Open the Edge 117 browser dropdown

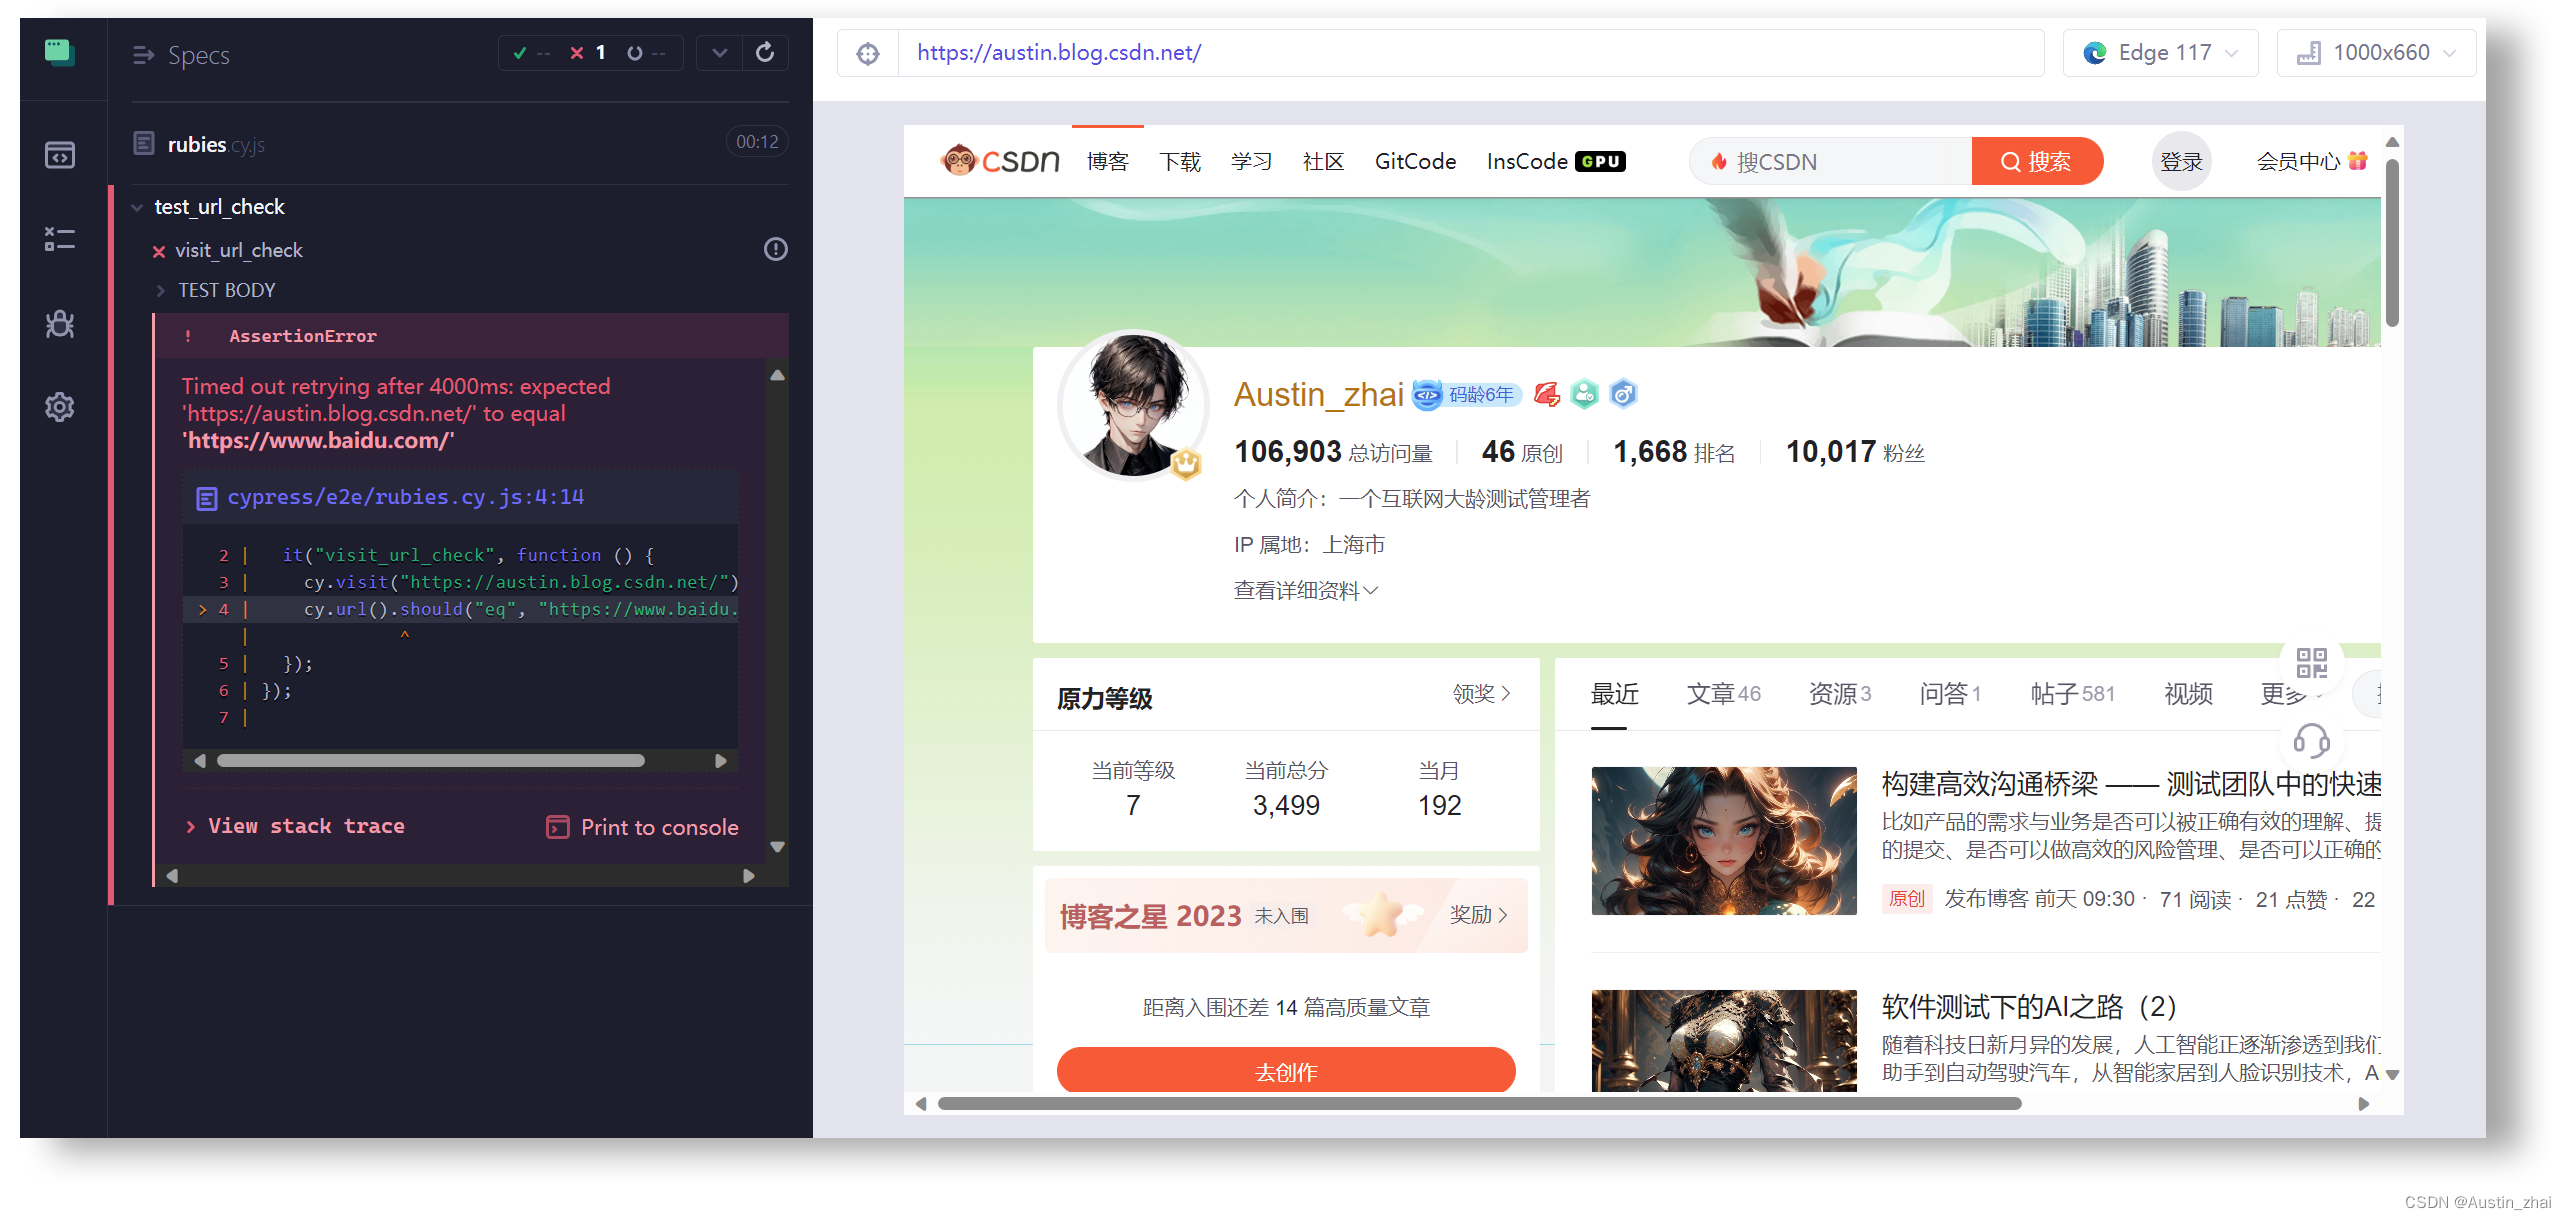click(2160, 53)
